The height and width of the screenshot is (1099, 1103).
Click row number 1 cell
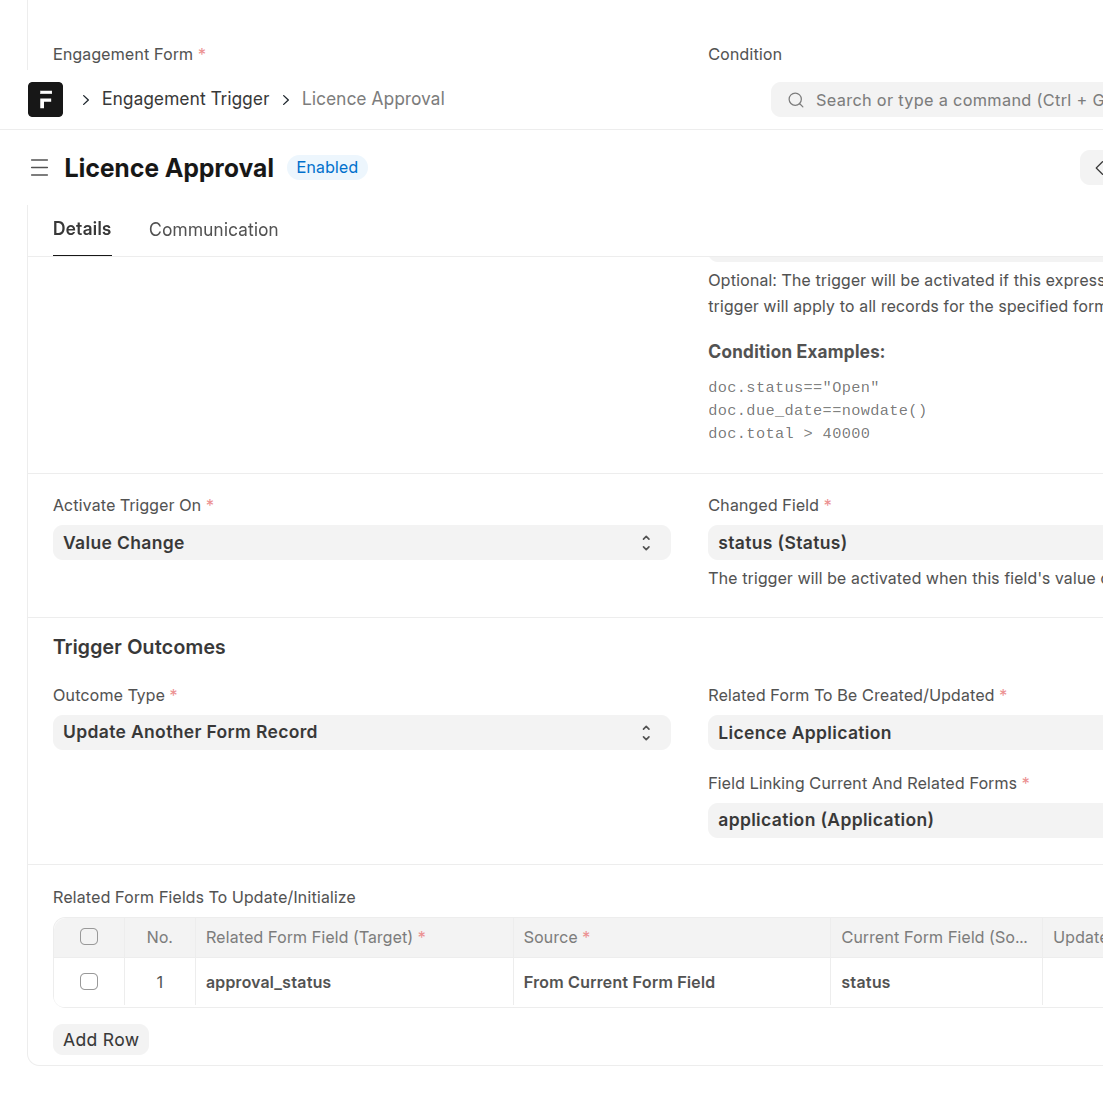click(x=160, y=982)
